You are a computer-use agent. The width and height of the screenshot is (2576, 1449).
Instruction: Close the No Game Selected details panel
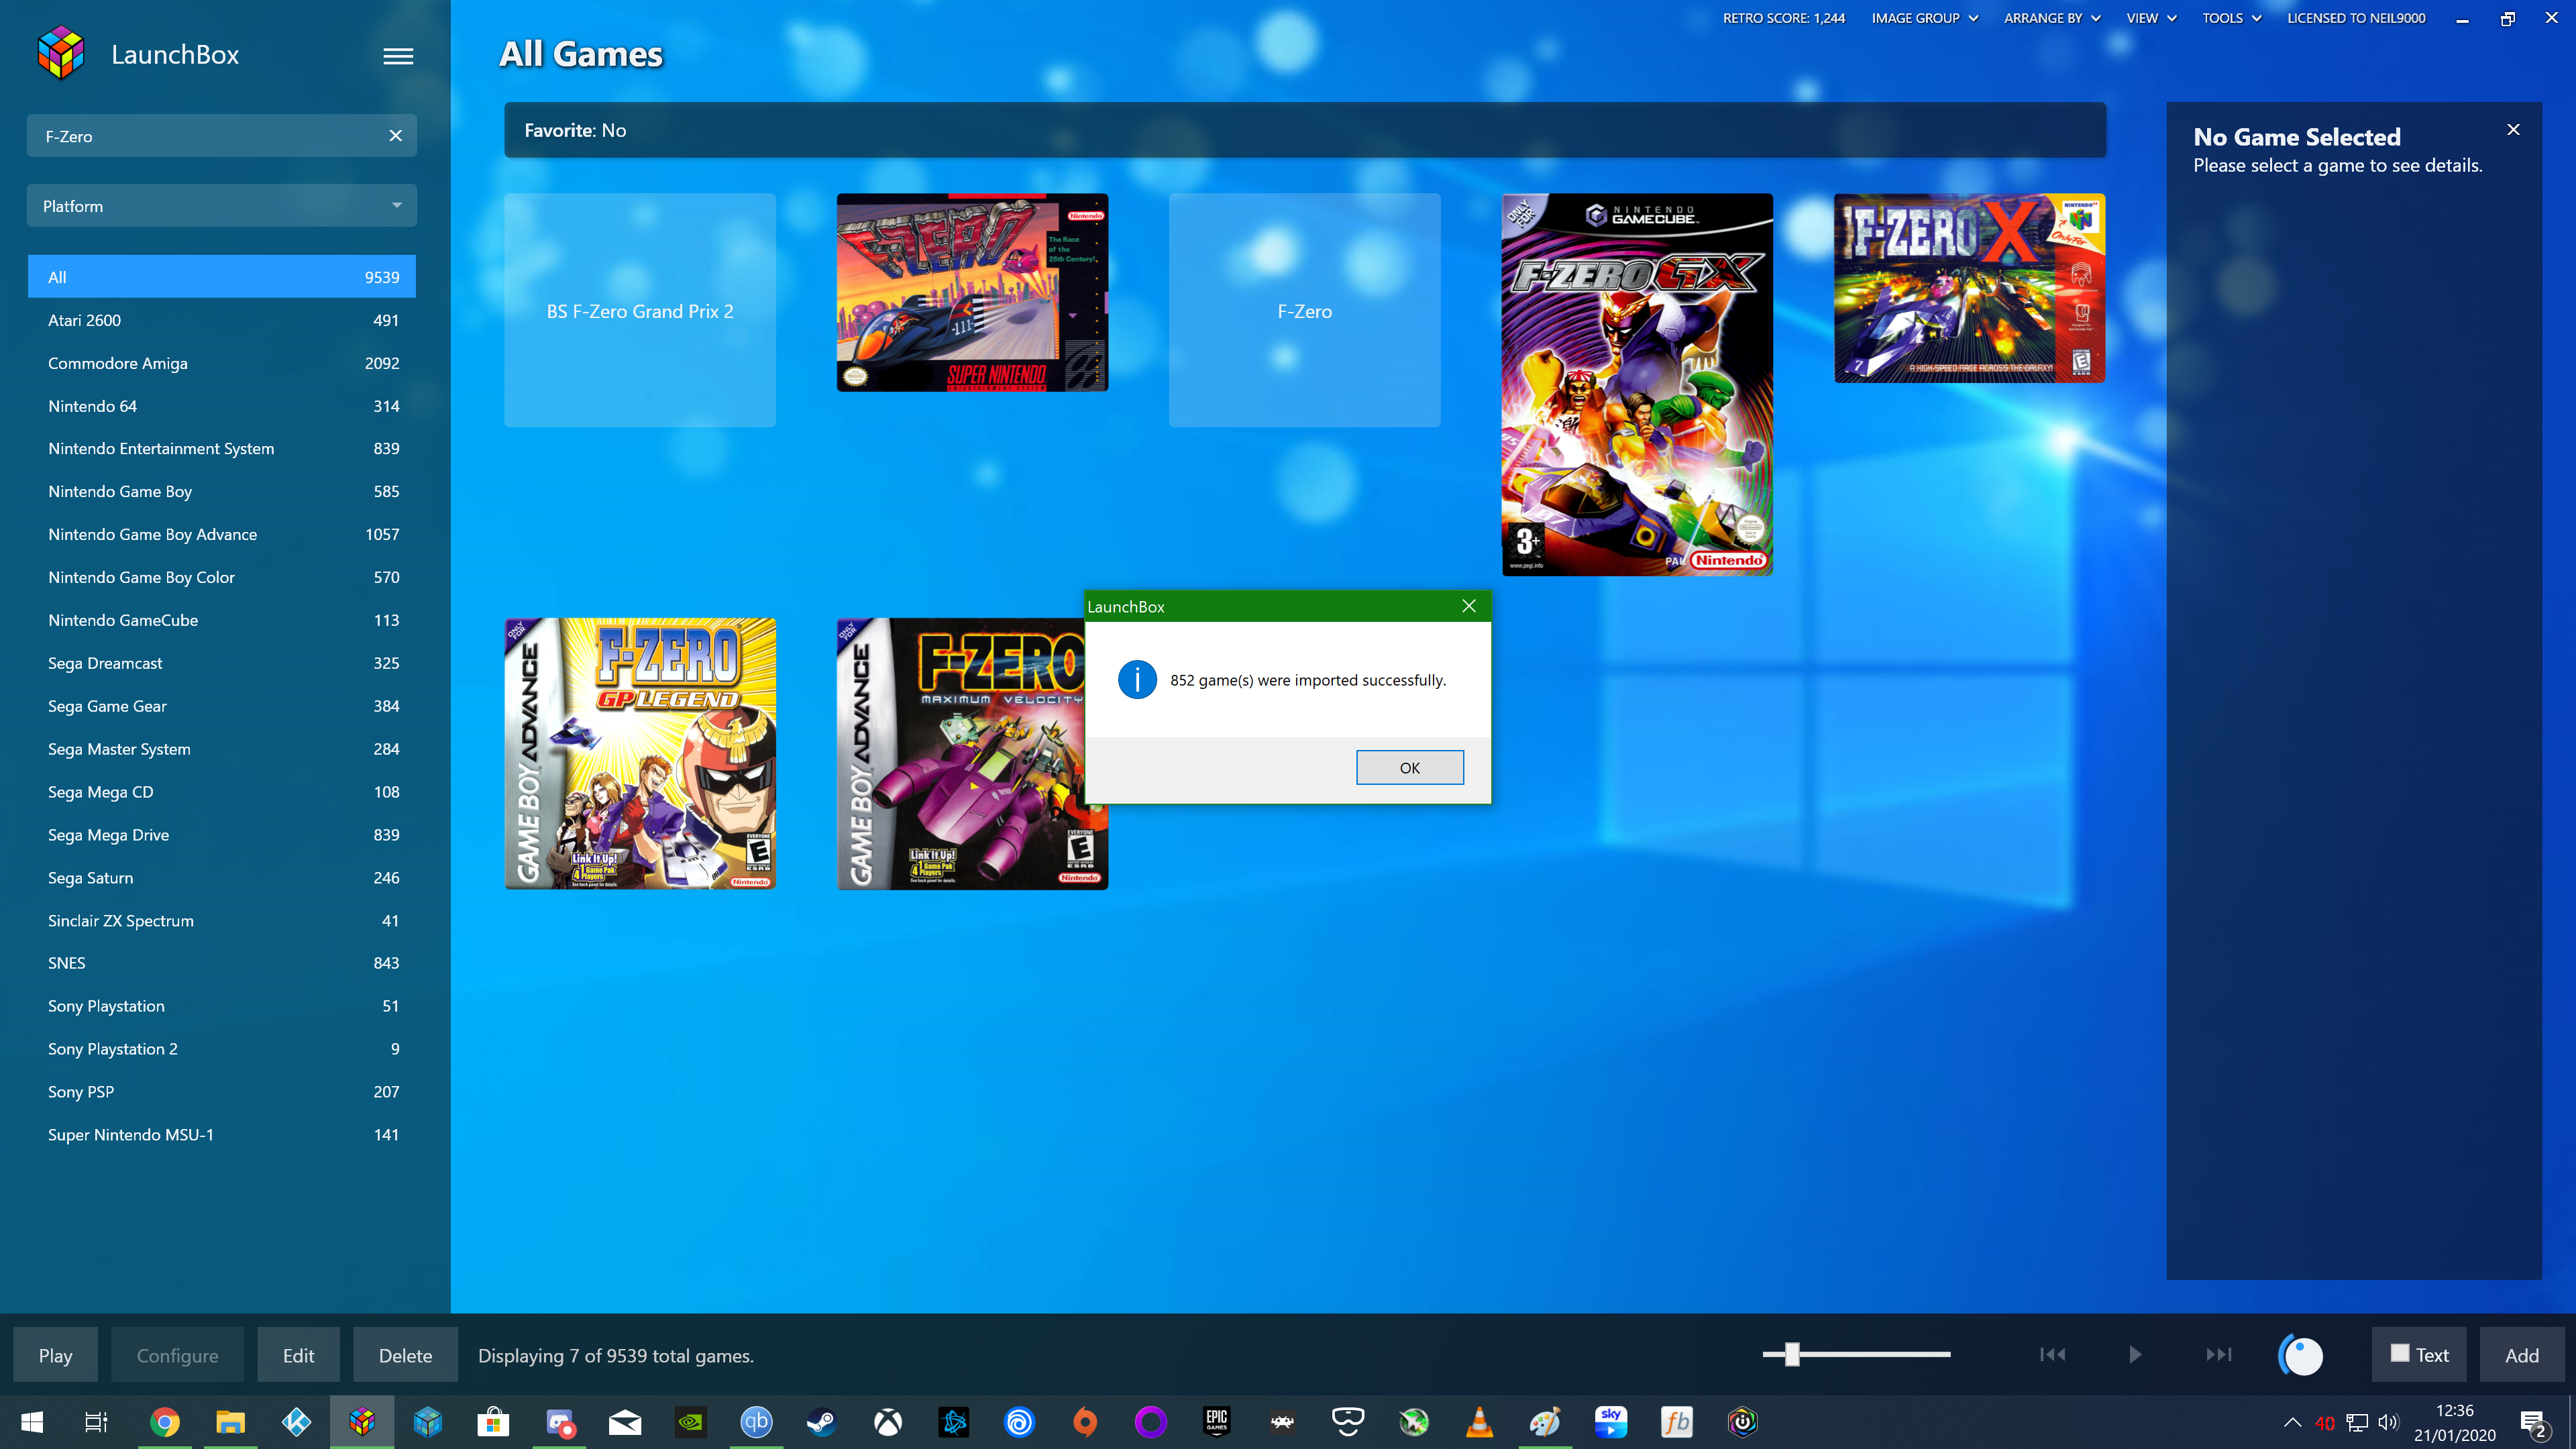click(x=2513, y=130)
